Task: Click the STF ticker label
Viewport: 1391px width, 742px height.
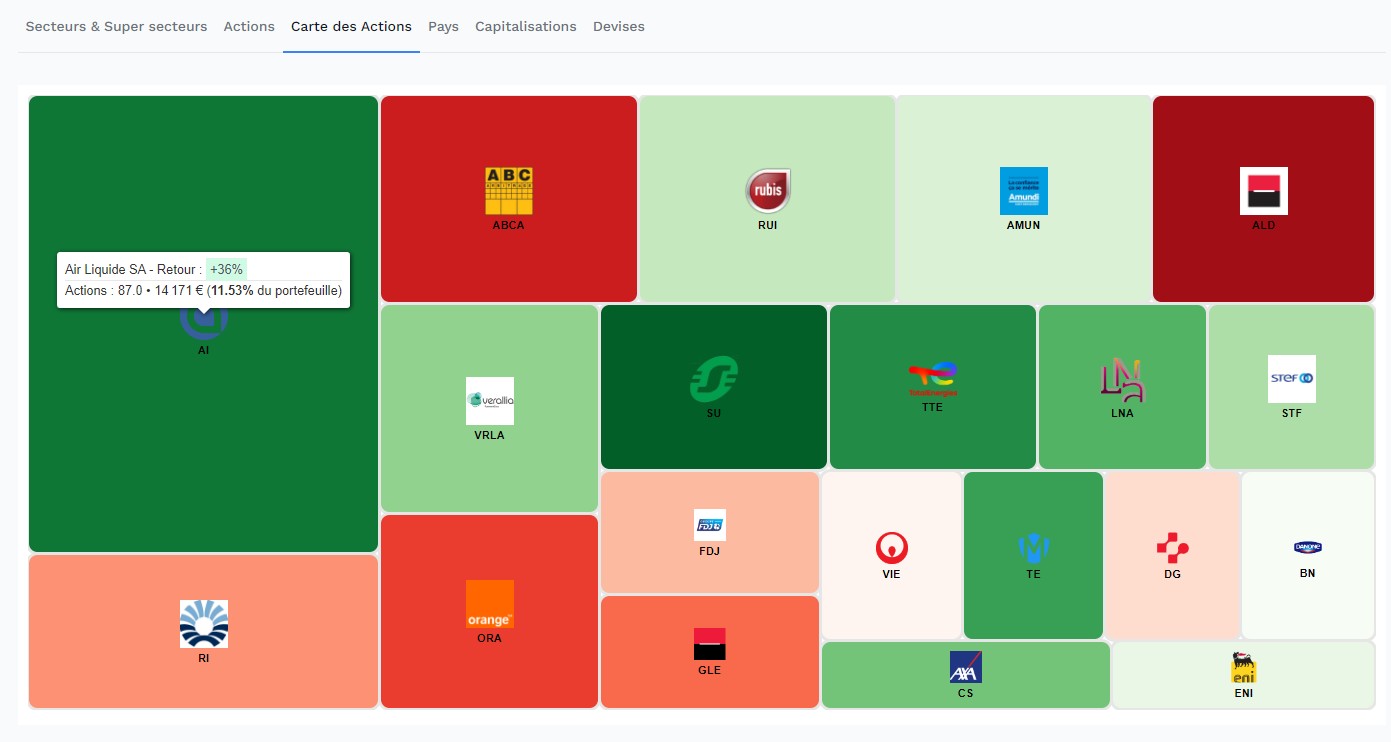Action: 1292,414
